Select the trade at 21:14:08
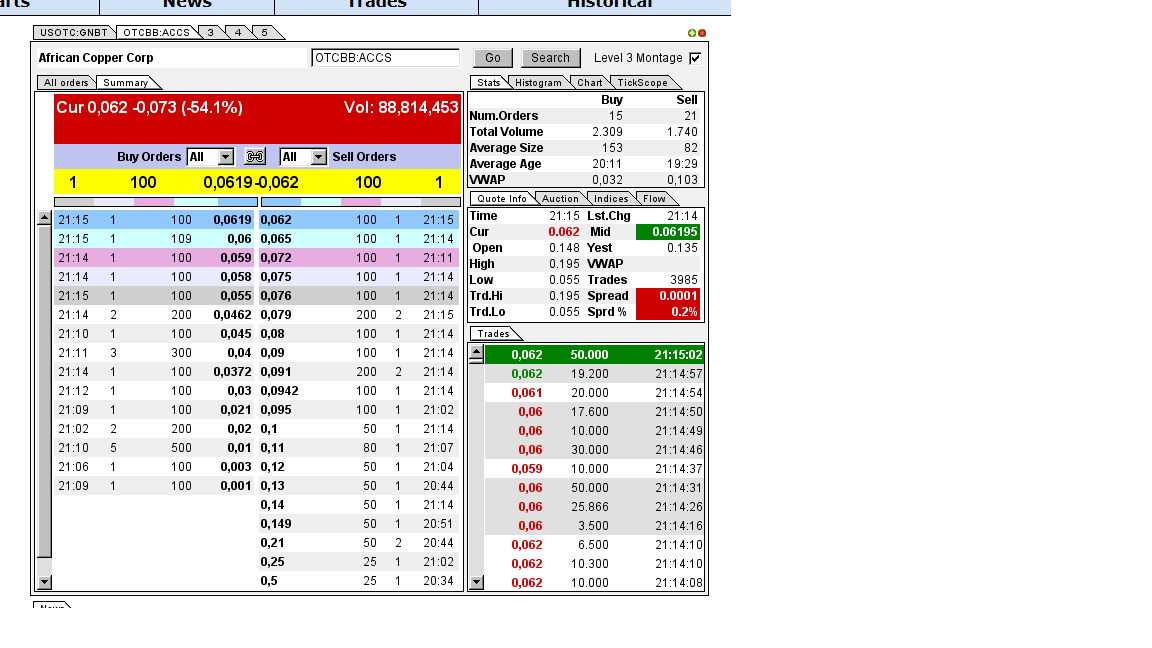The image size is (1152, 648). (594, 583)
